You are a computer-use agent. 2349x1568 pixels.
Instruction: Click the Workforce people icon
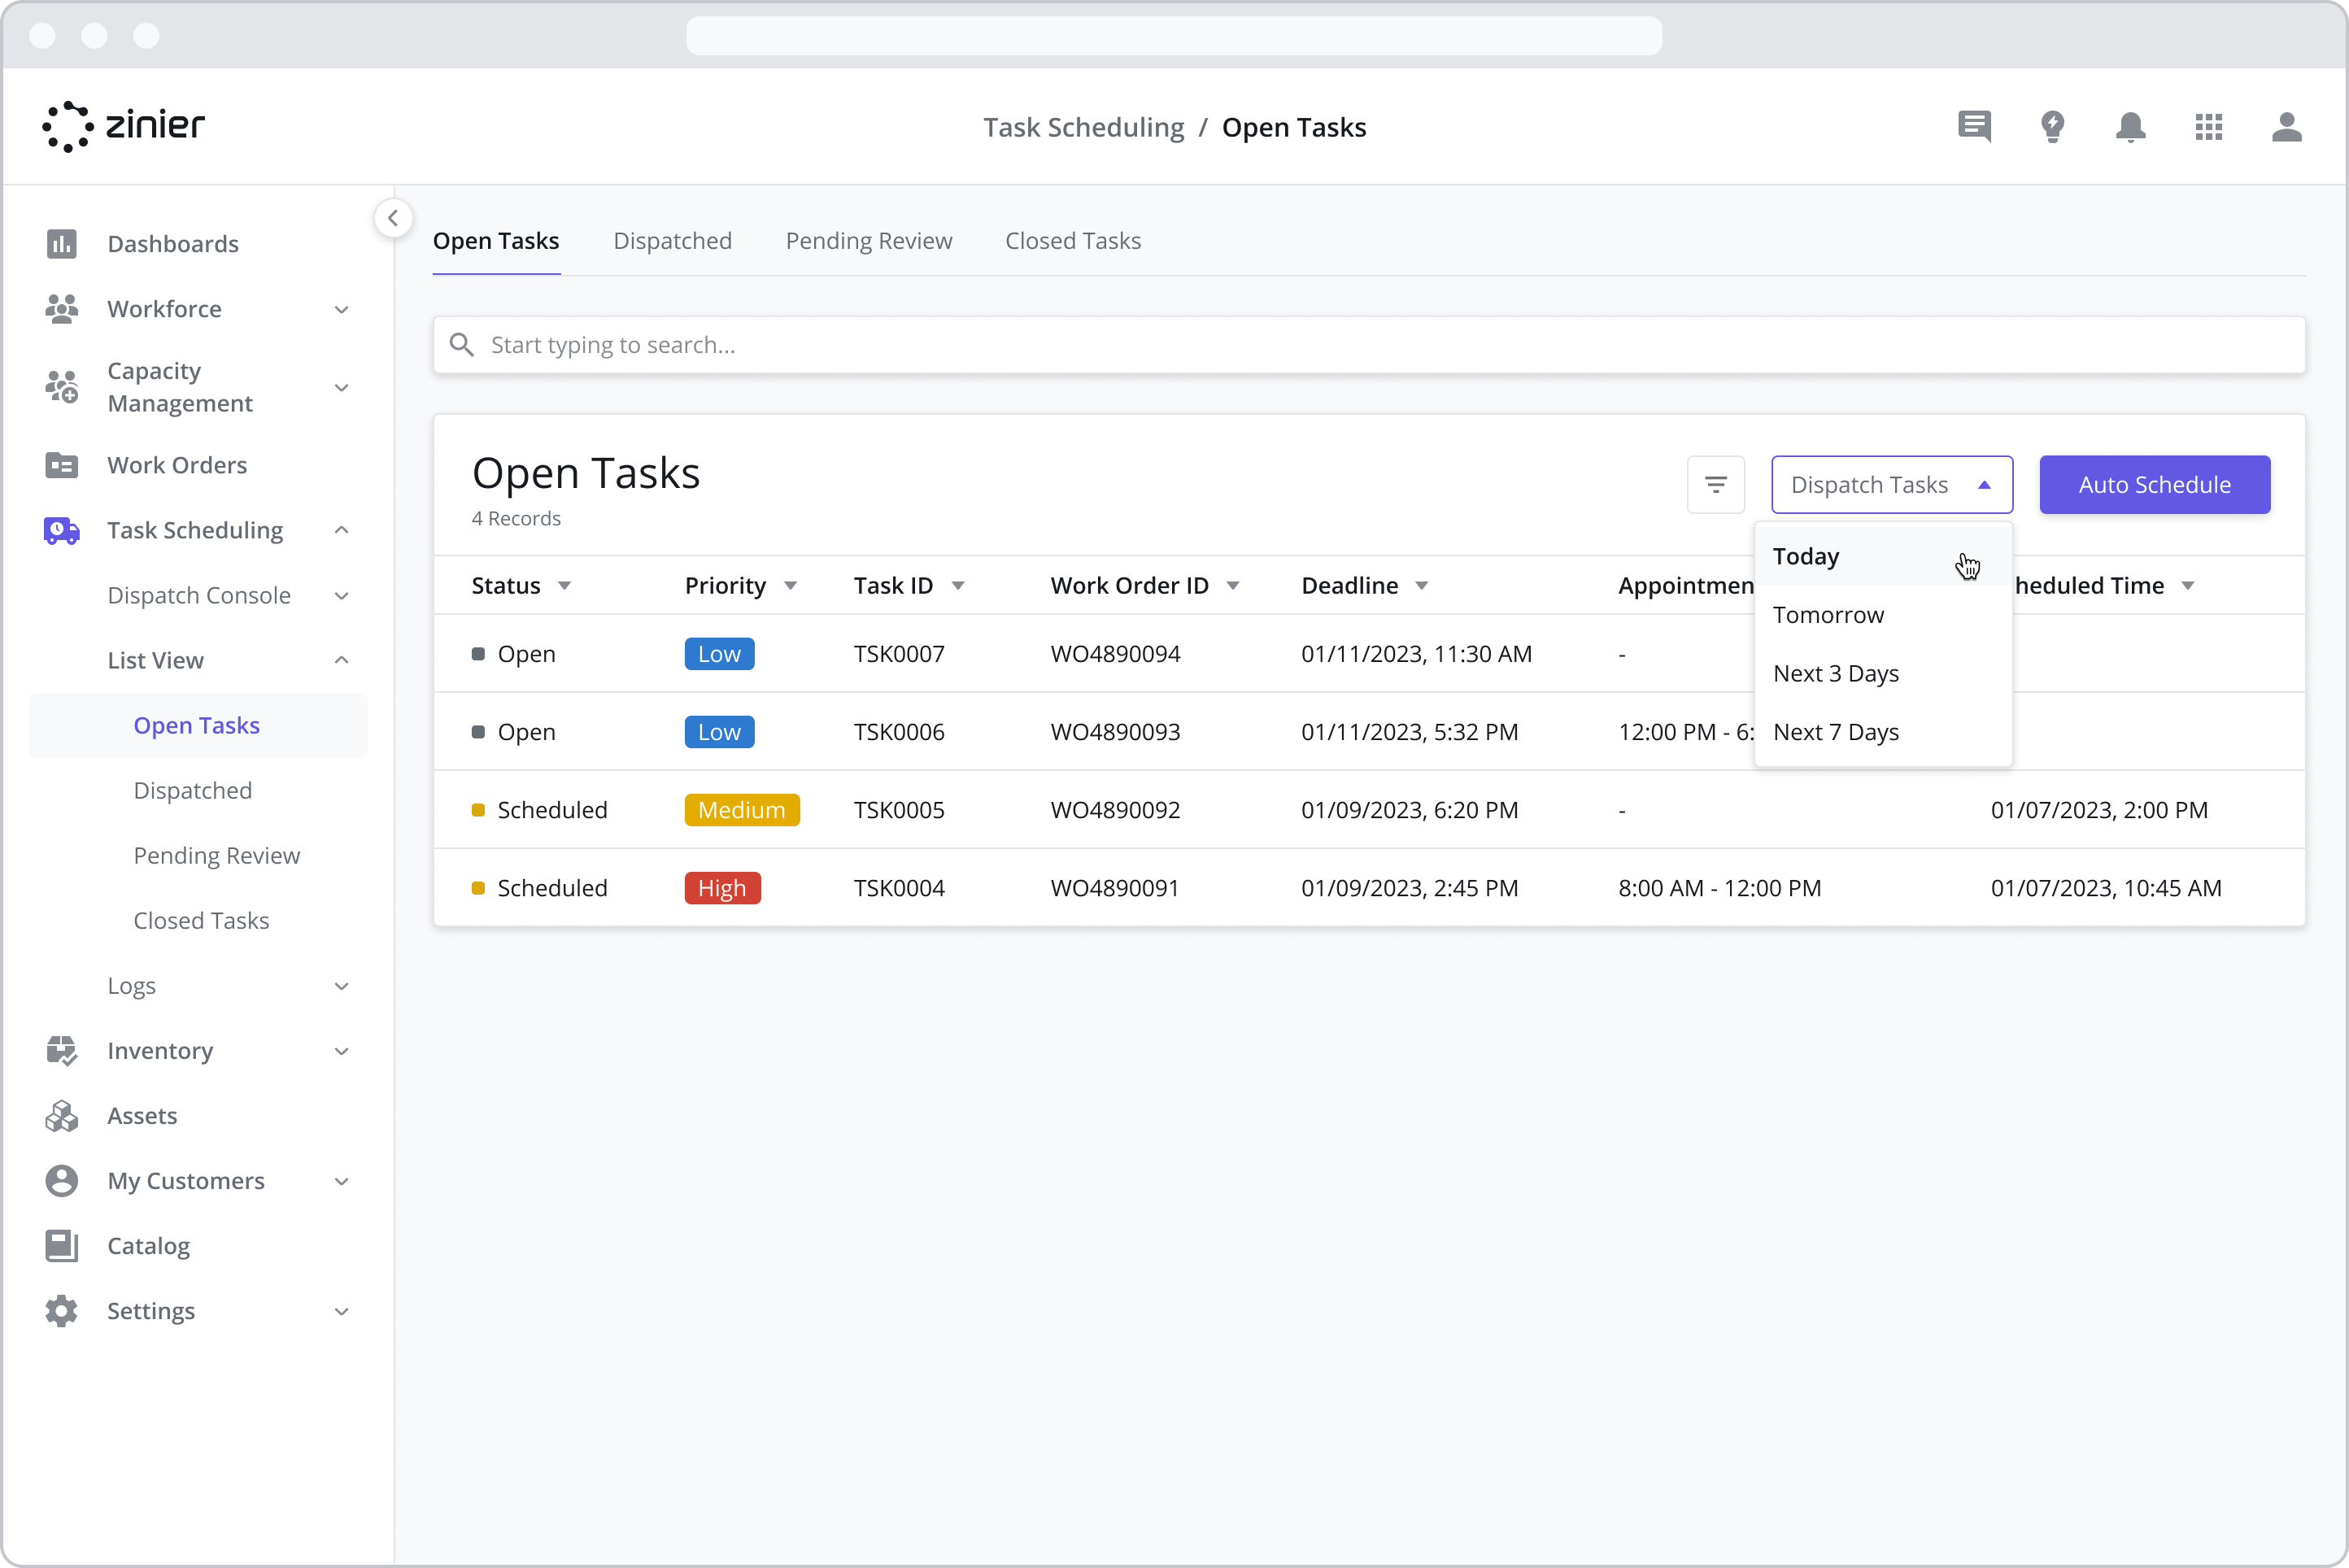62,309
